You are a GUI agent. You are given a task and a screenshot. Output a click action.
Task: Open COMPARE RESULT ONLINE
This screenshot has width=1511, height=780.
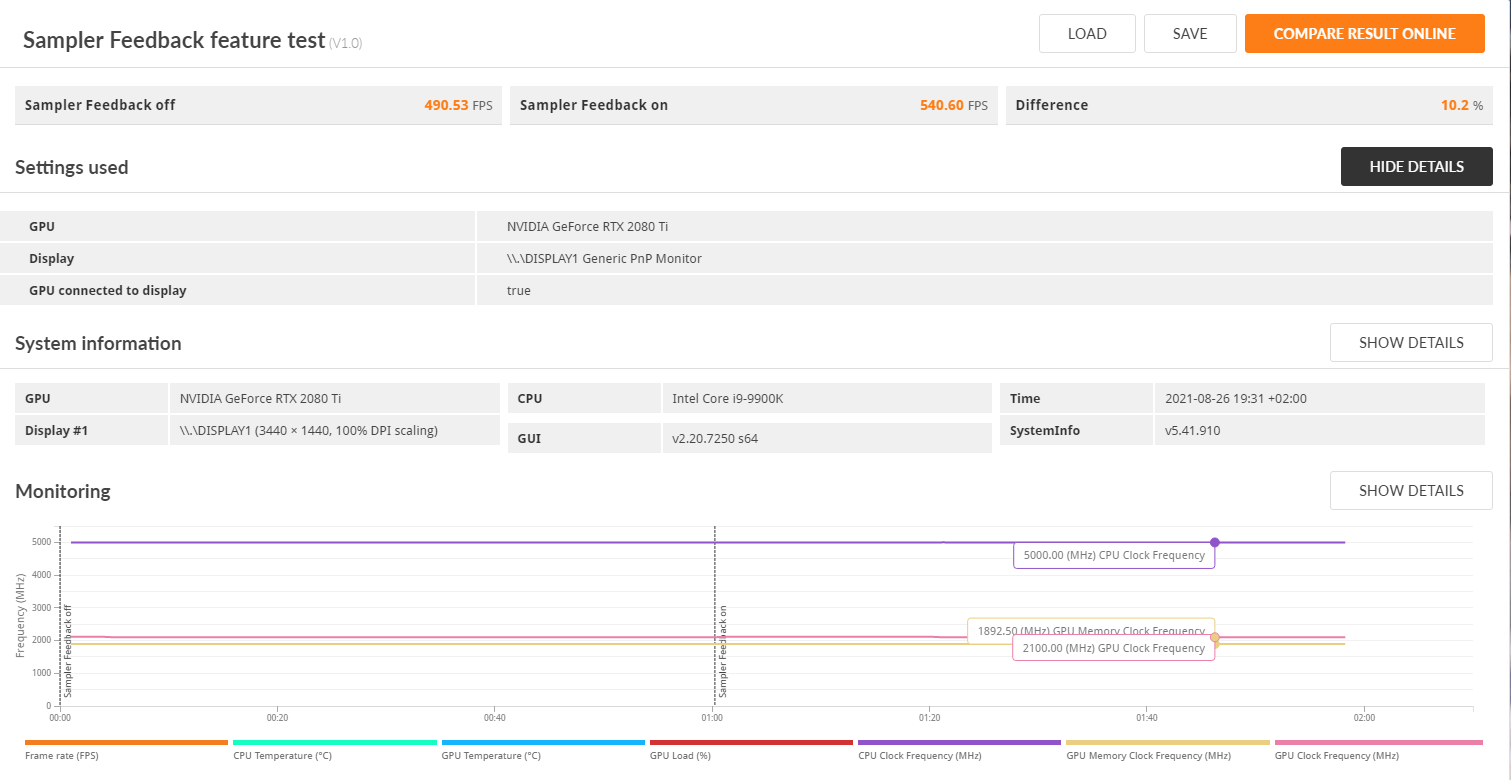tap(1364, 33)
